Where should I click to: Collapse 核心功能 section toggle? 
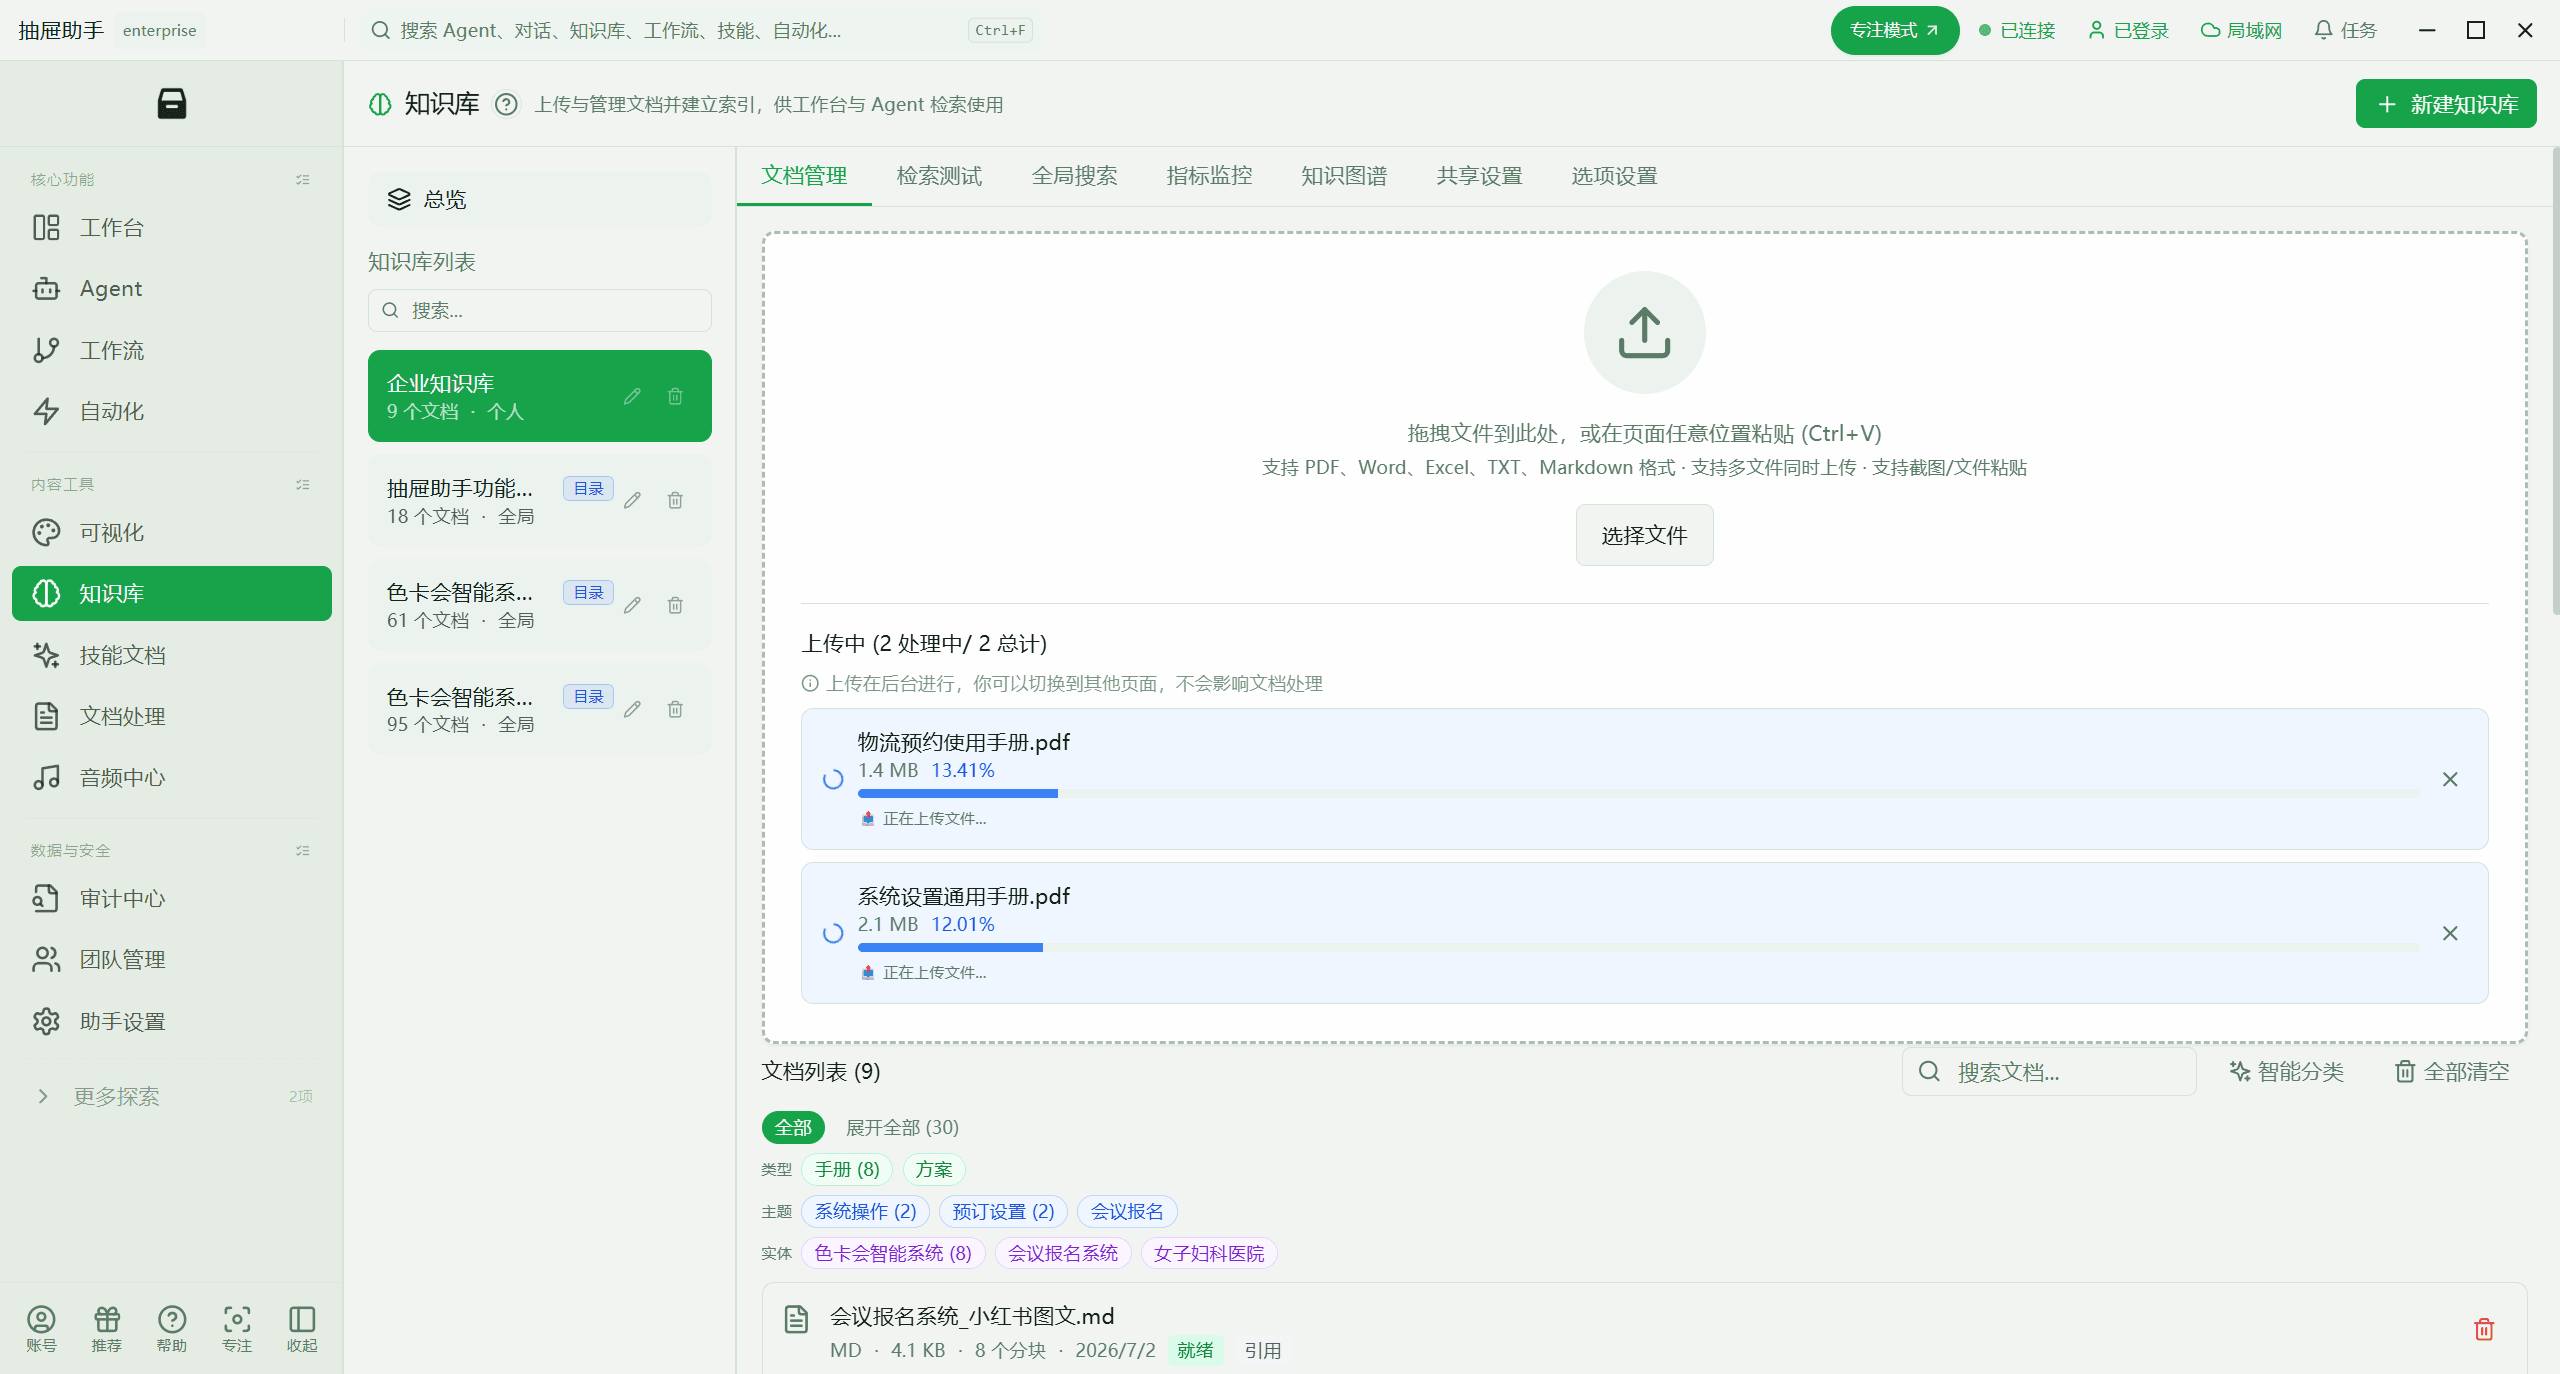tap(303, 180)
